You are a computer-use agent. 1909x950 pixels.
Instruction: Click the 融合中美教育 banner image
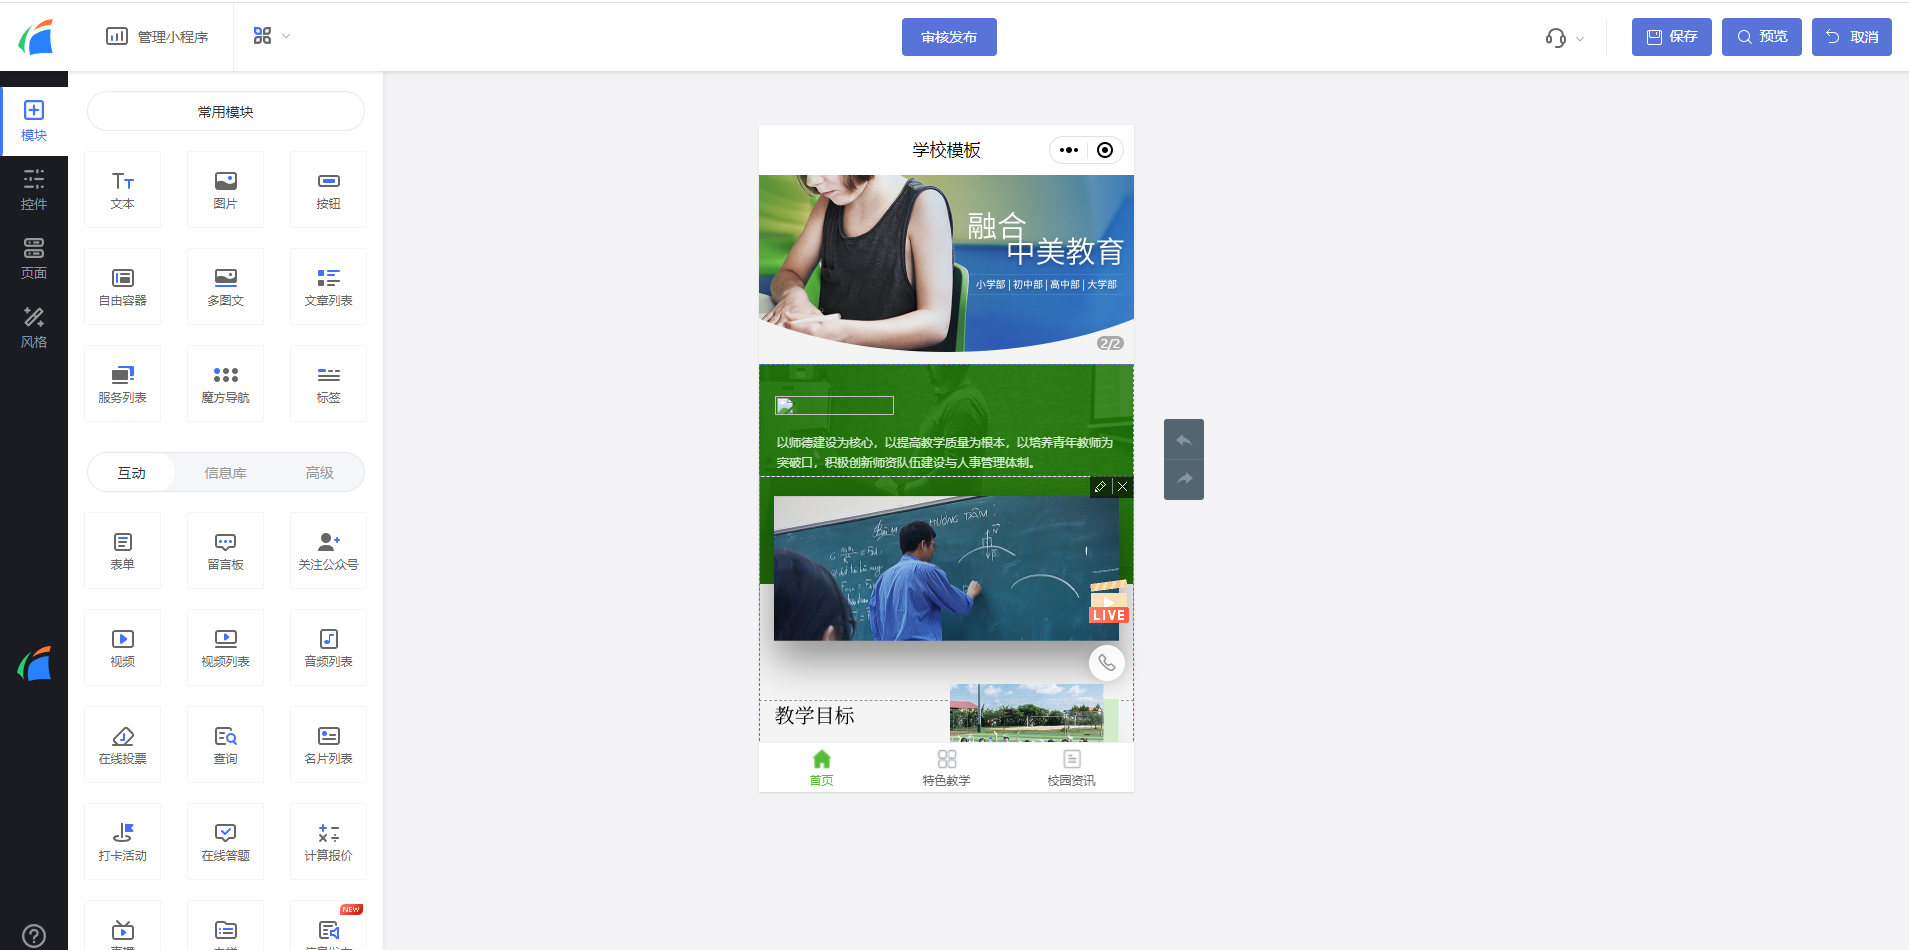point(946,264)
